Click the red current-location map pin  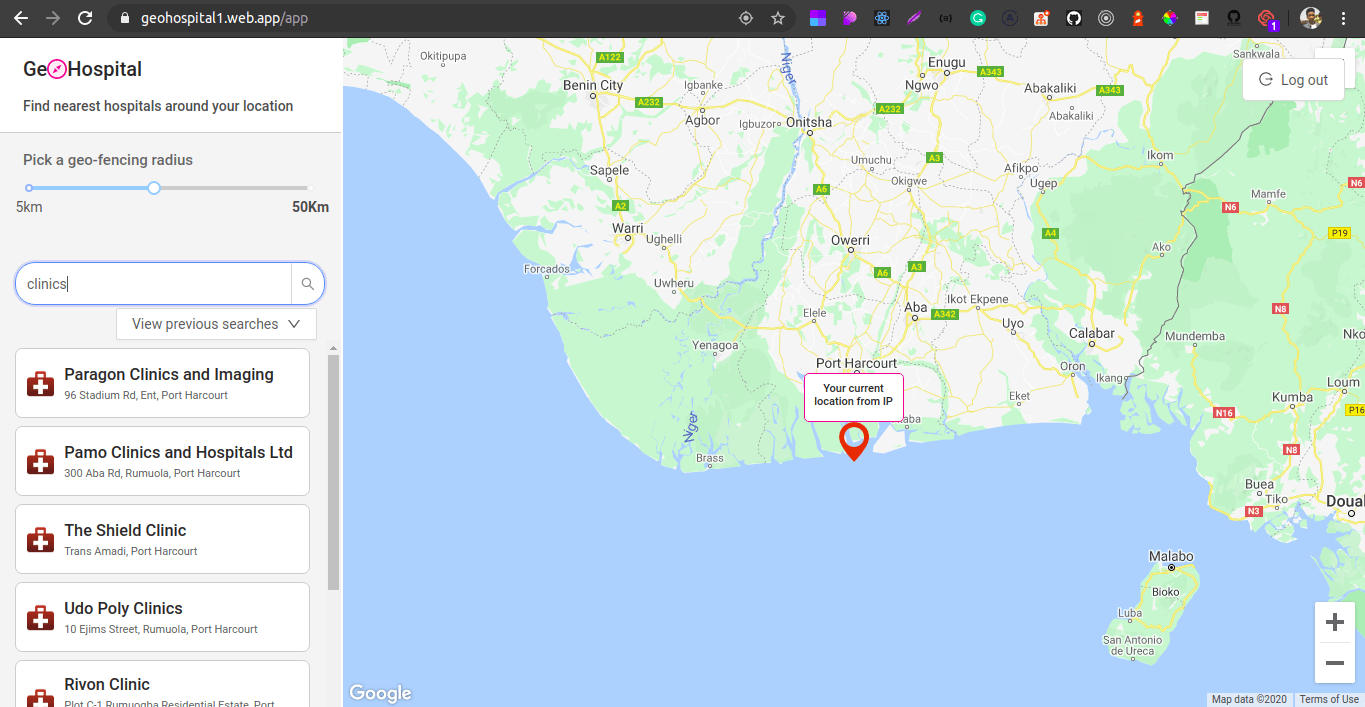point(853,441)
